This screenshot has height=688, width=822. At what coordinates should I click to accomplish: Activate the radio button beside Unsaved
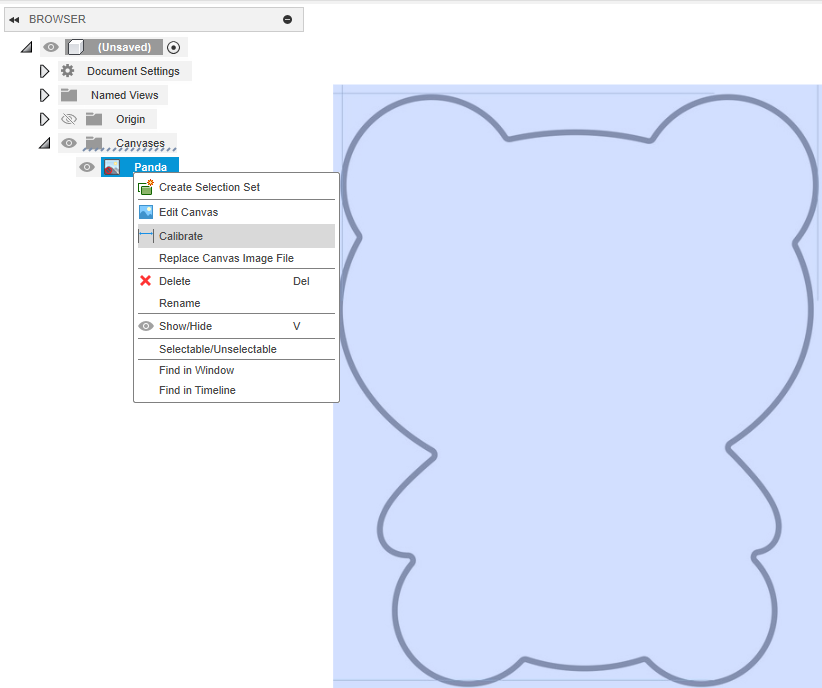coord(174,48)
